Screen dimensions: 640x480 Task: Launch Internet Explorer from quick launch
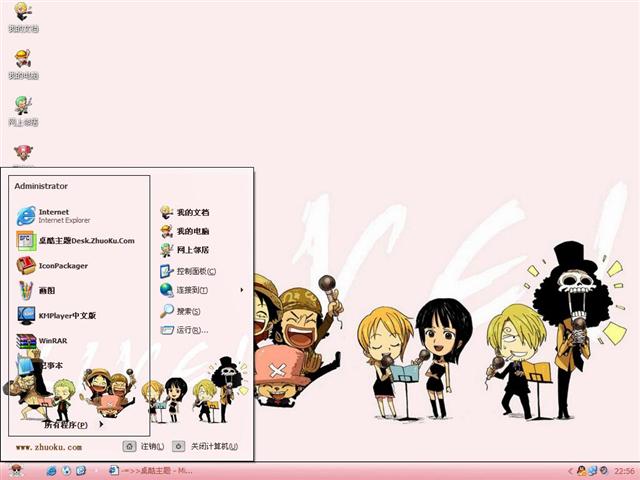tap(51, 471)
